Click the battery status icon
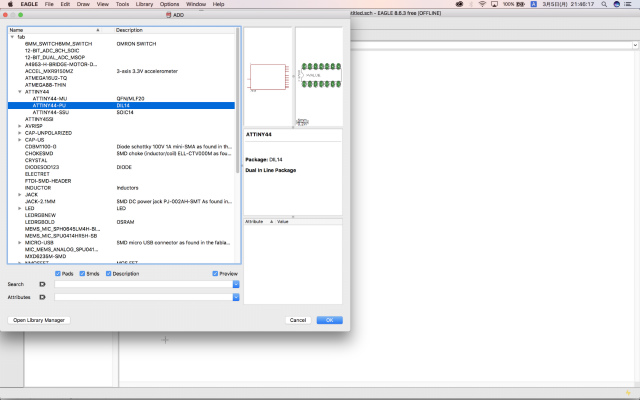 520,4
